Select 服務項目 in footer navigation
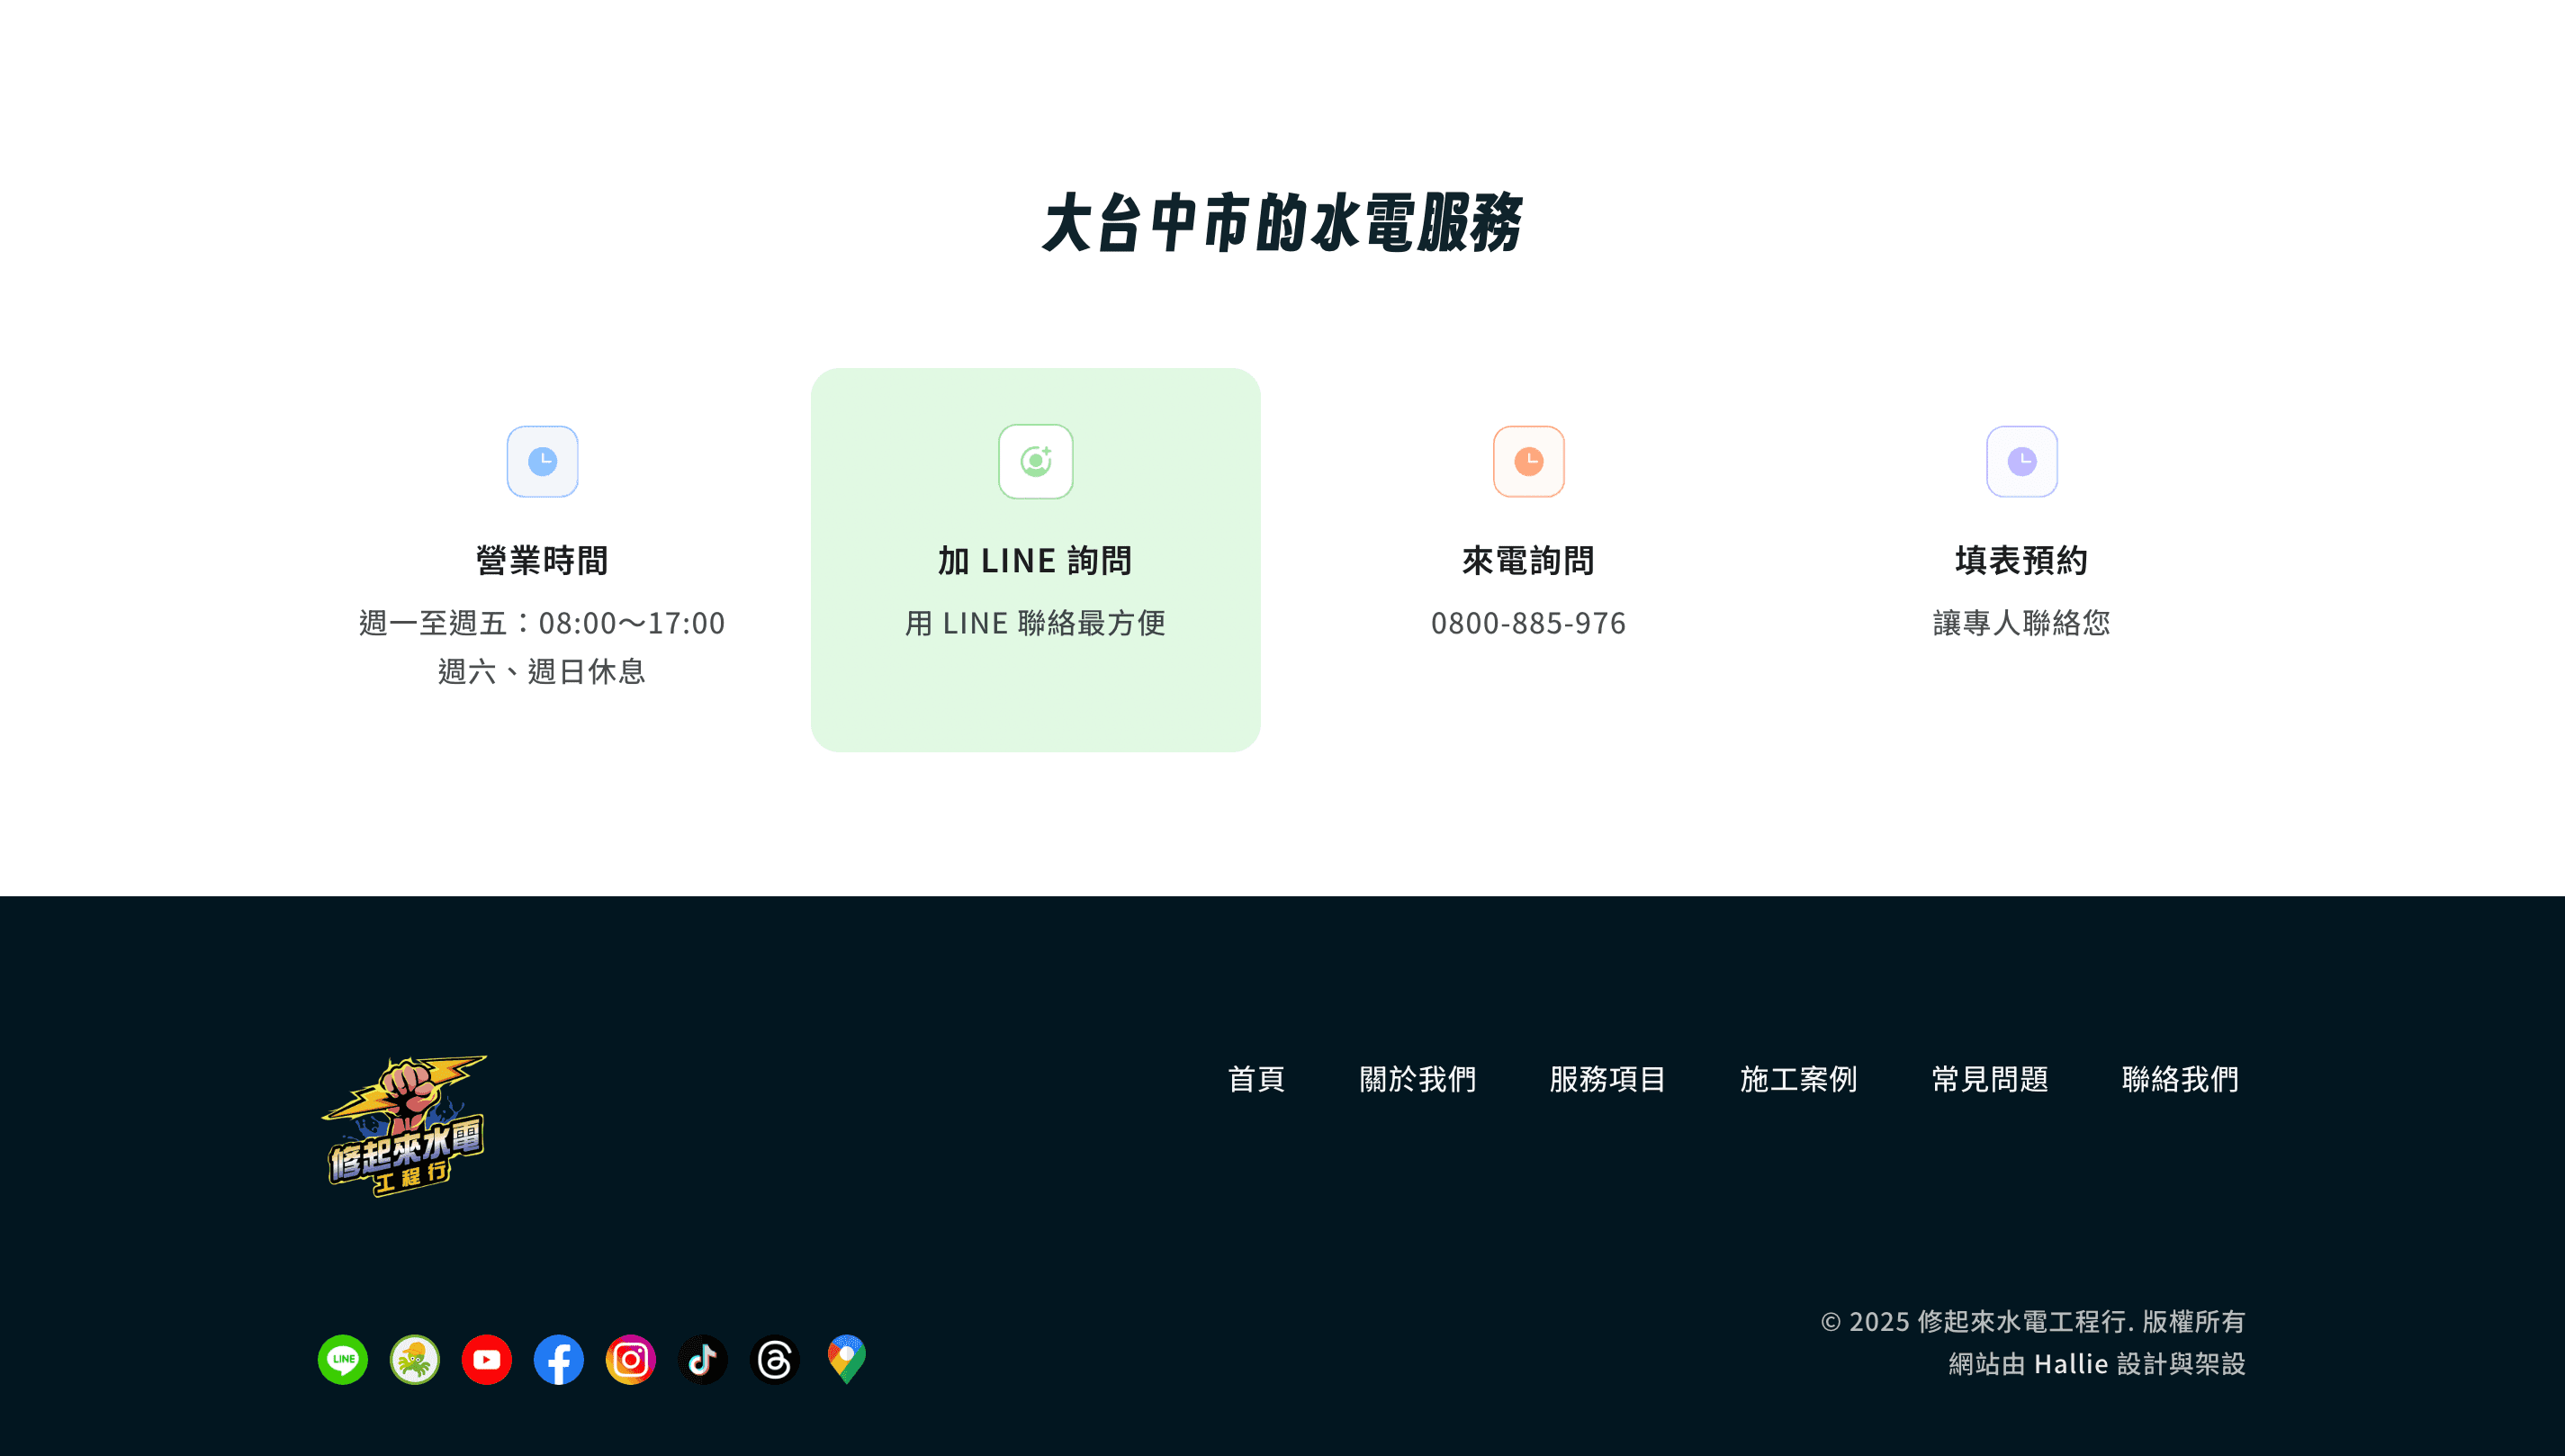The image size is (2565, 1456). point(1607,1079)
